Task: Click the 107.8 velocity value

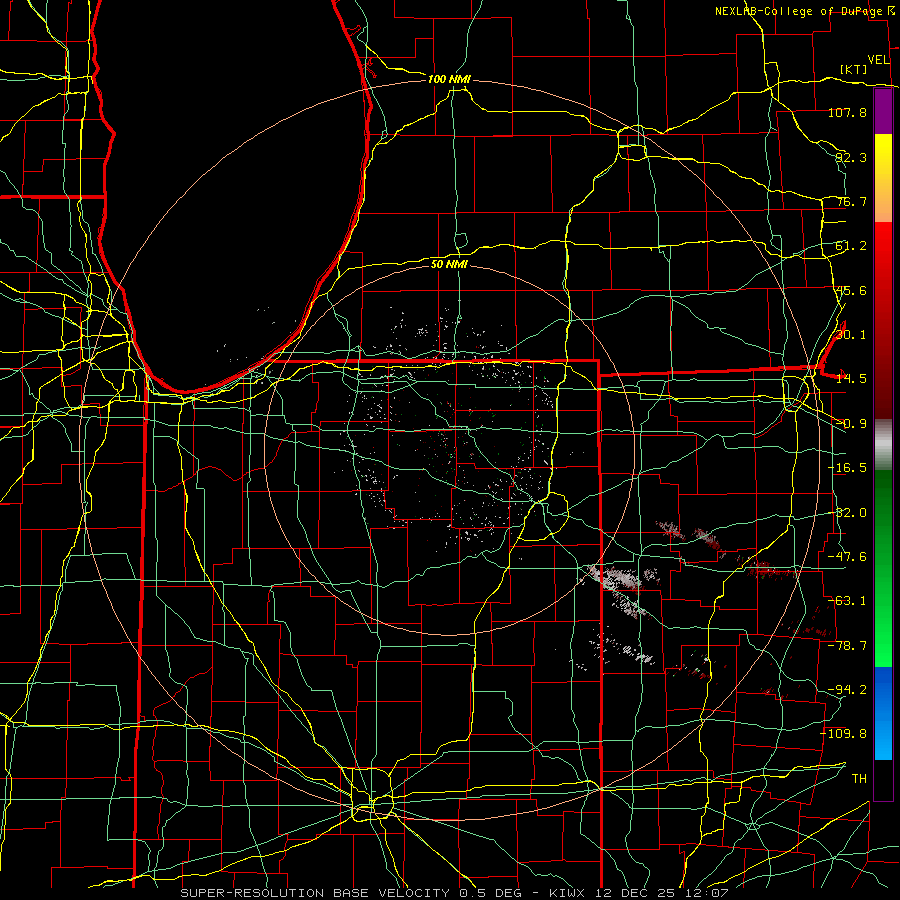Action: (x=847, y=112)
